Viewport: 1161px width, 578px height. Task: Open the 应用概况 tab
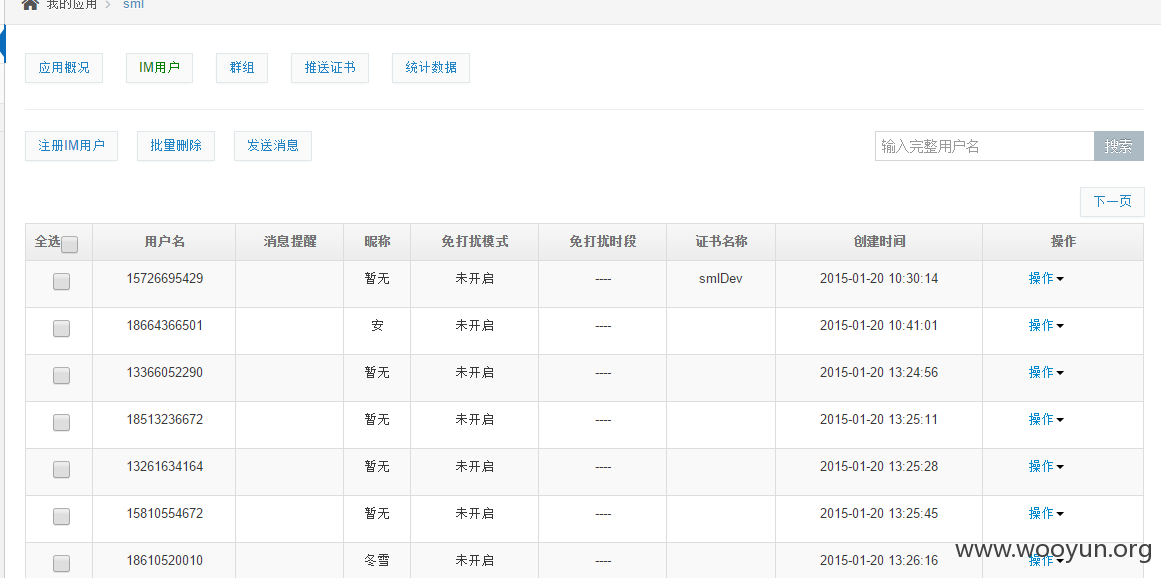pyautogui.click(x=64, y=67)
